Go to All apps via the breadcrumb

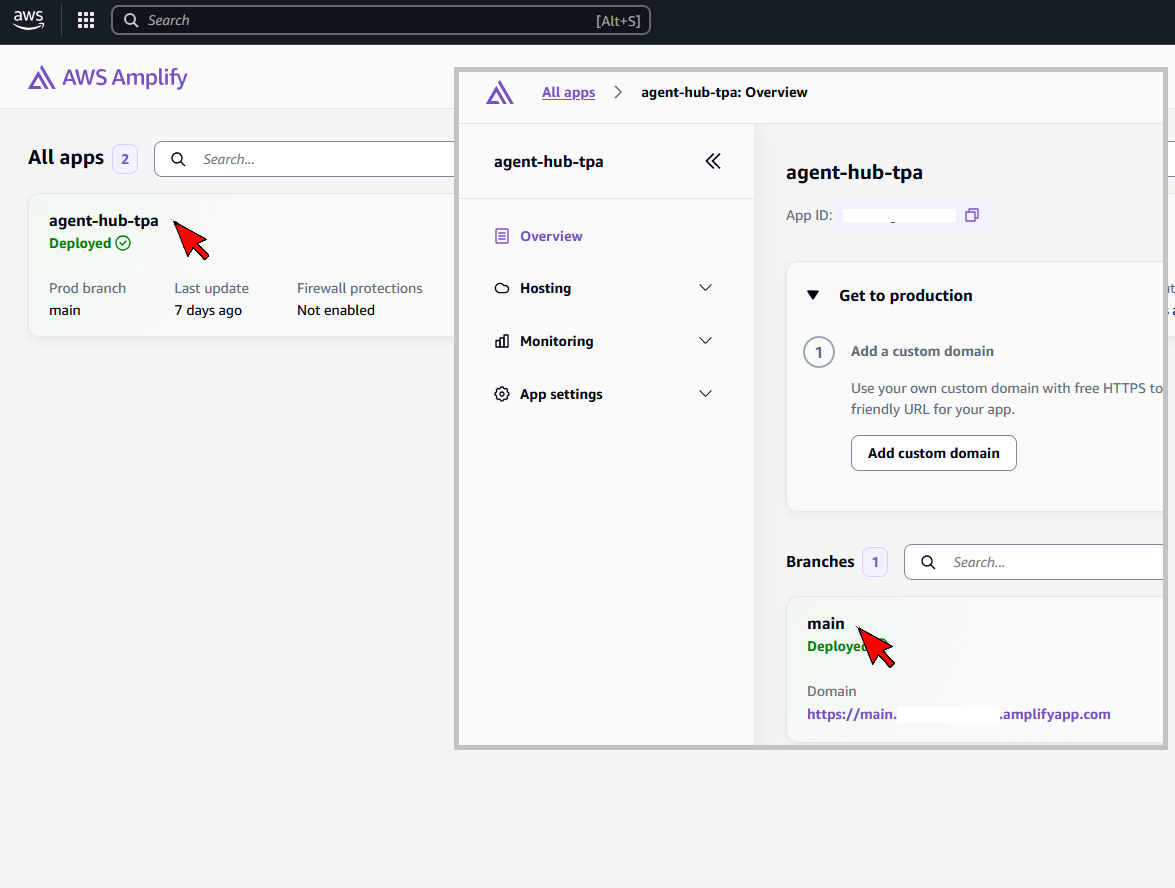568,93
